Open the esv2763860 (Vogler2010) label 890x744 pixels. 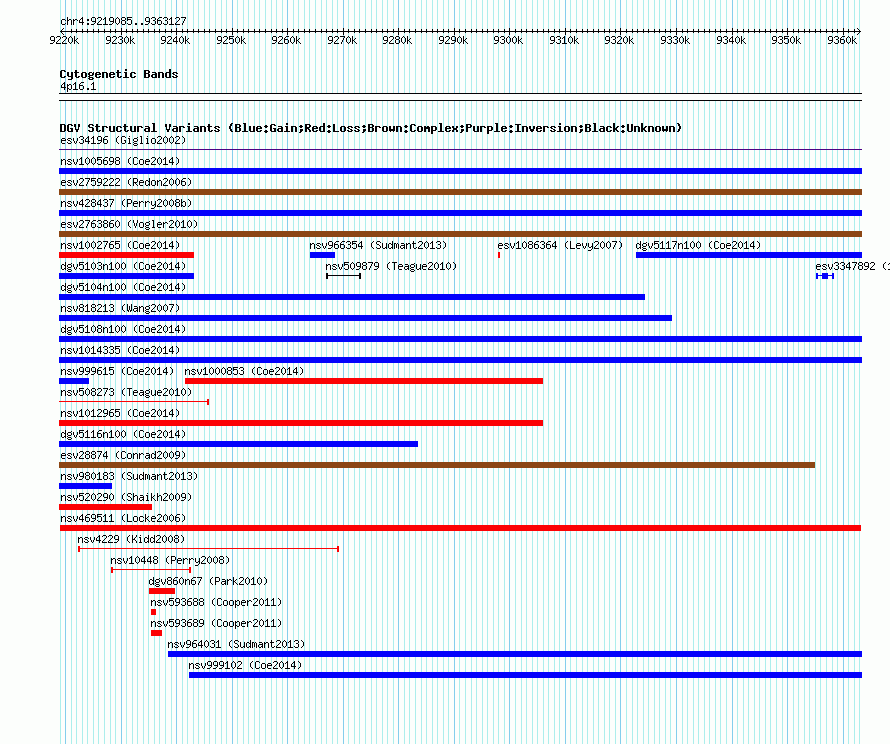[x=129, y=224]
